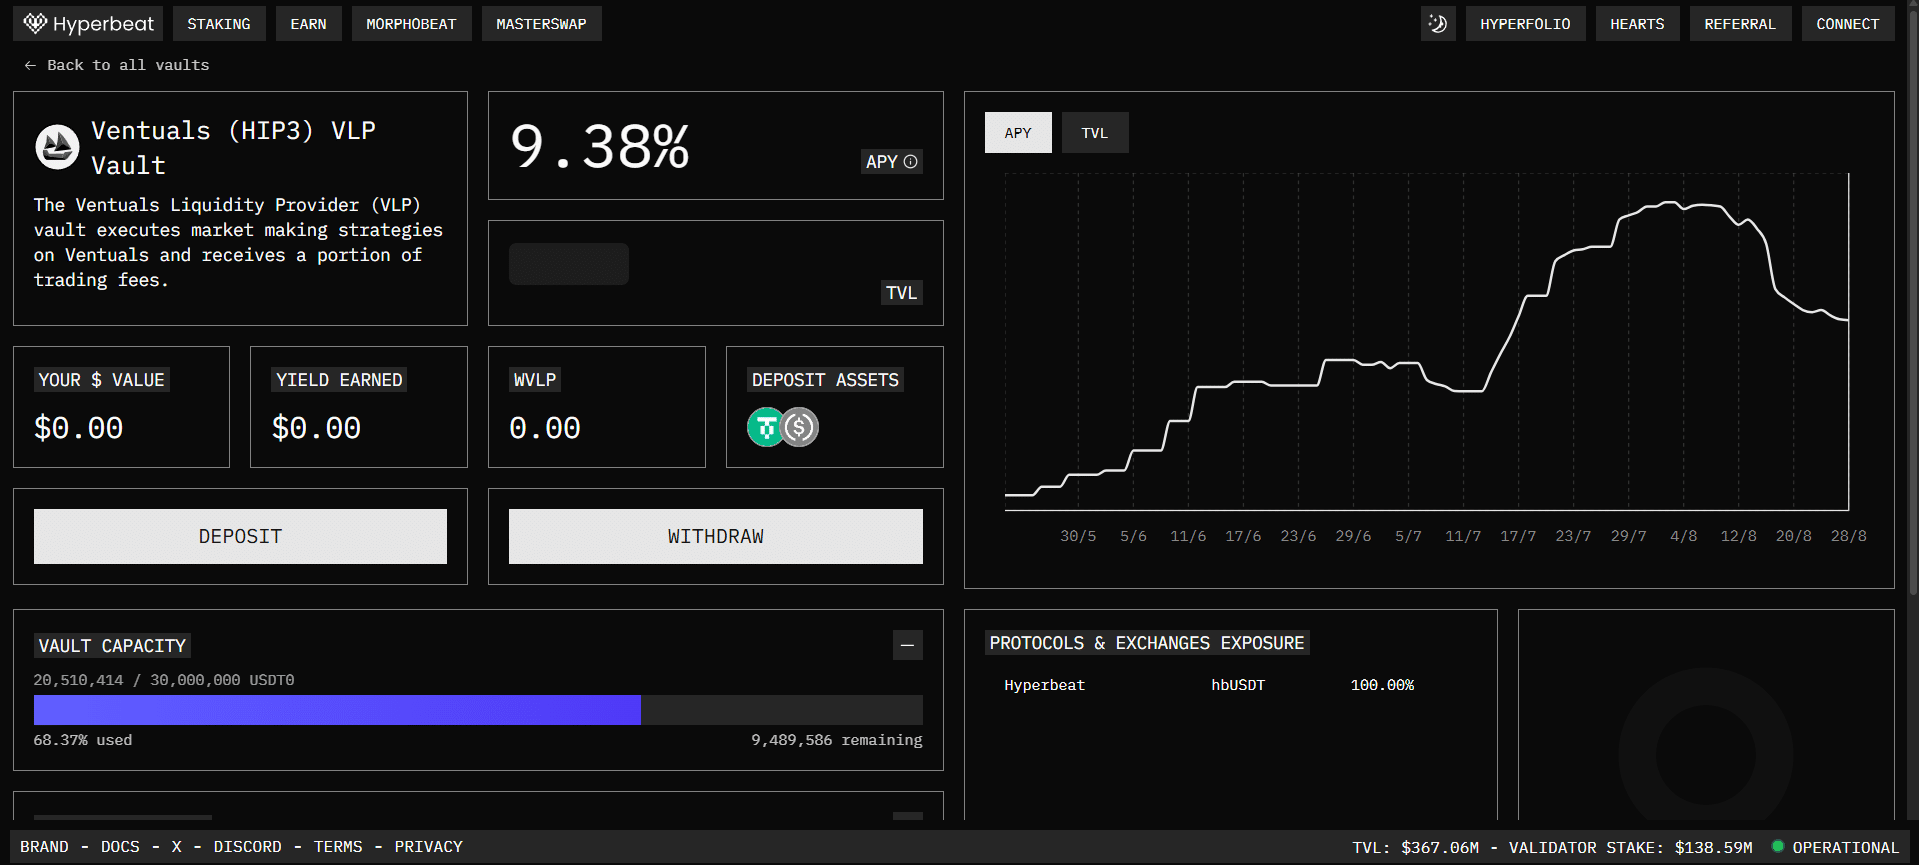Go to Morphobeat page
Image resolution: width=1919 pixels, height=865 pixels.
pyautogui.click(x=411, y=24)
